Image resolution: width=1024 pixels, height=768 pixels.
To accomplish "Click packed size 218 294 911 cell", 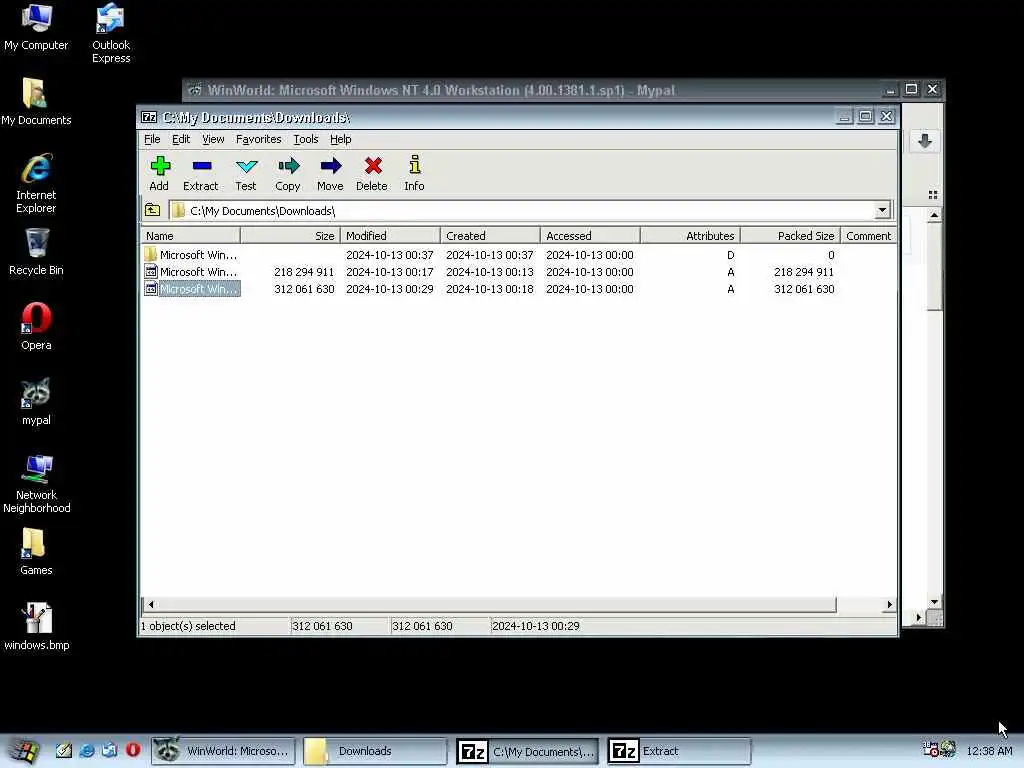I will [804, 272].
